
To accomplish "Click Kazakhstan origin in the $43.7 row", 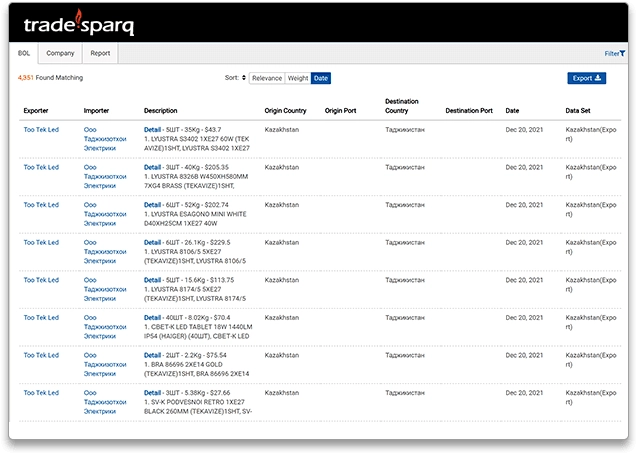I will pos(282,130).
